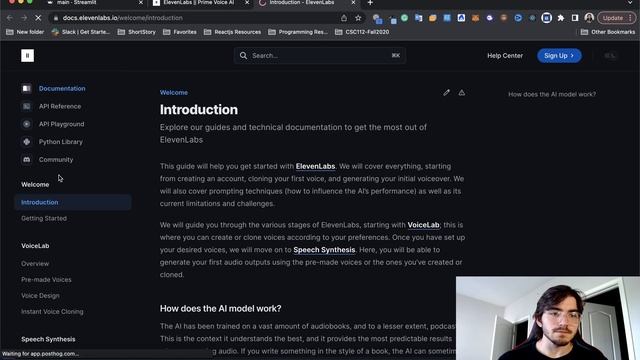Click the pencil edit page icon
640x360 pixels.
(x=447, y=93)
